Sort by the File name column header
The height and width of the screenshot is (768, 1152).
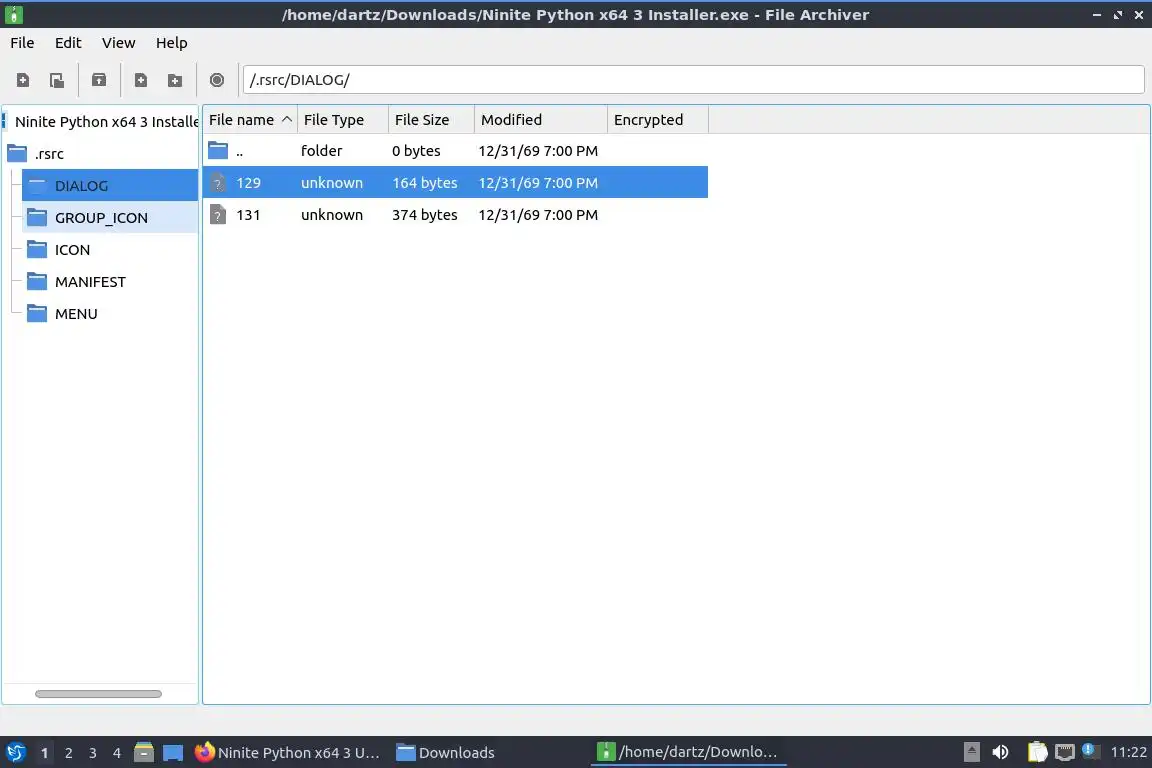click(x=250, y=120)
